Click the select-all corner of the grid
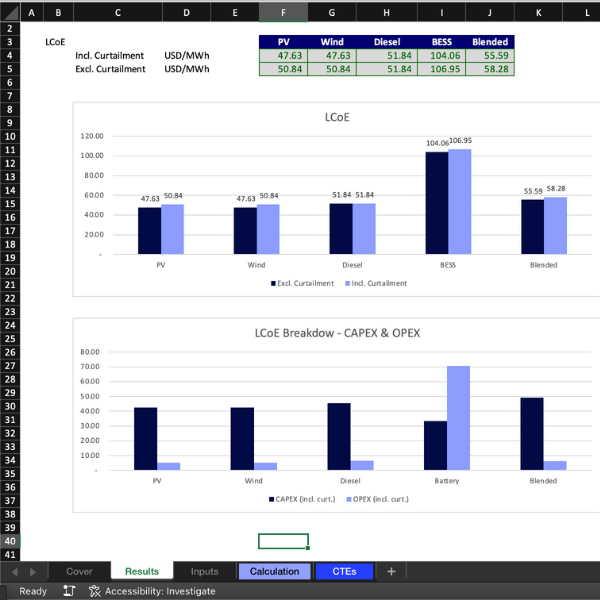 [8, 13]
